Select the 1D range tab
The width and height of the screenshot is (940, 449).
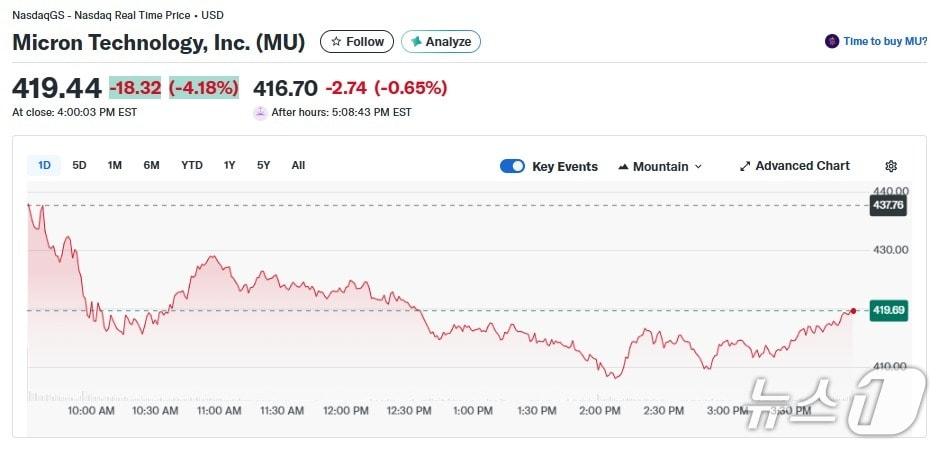tap(44, 165)
